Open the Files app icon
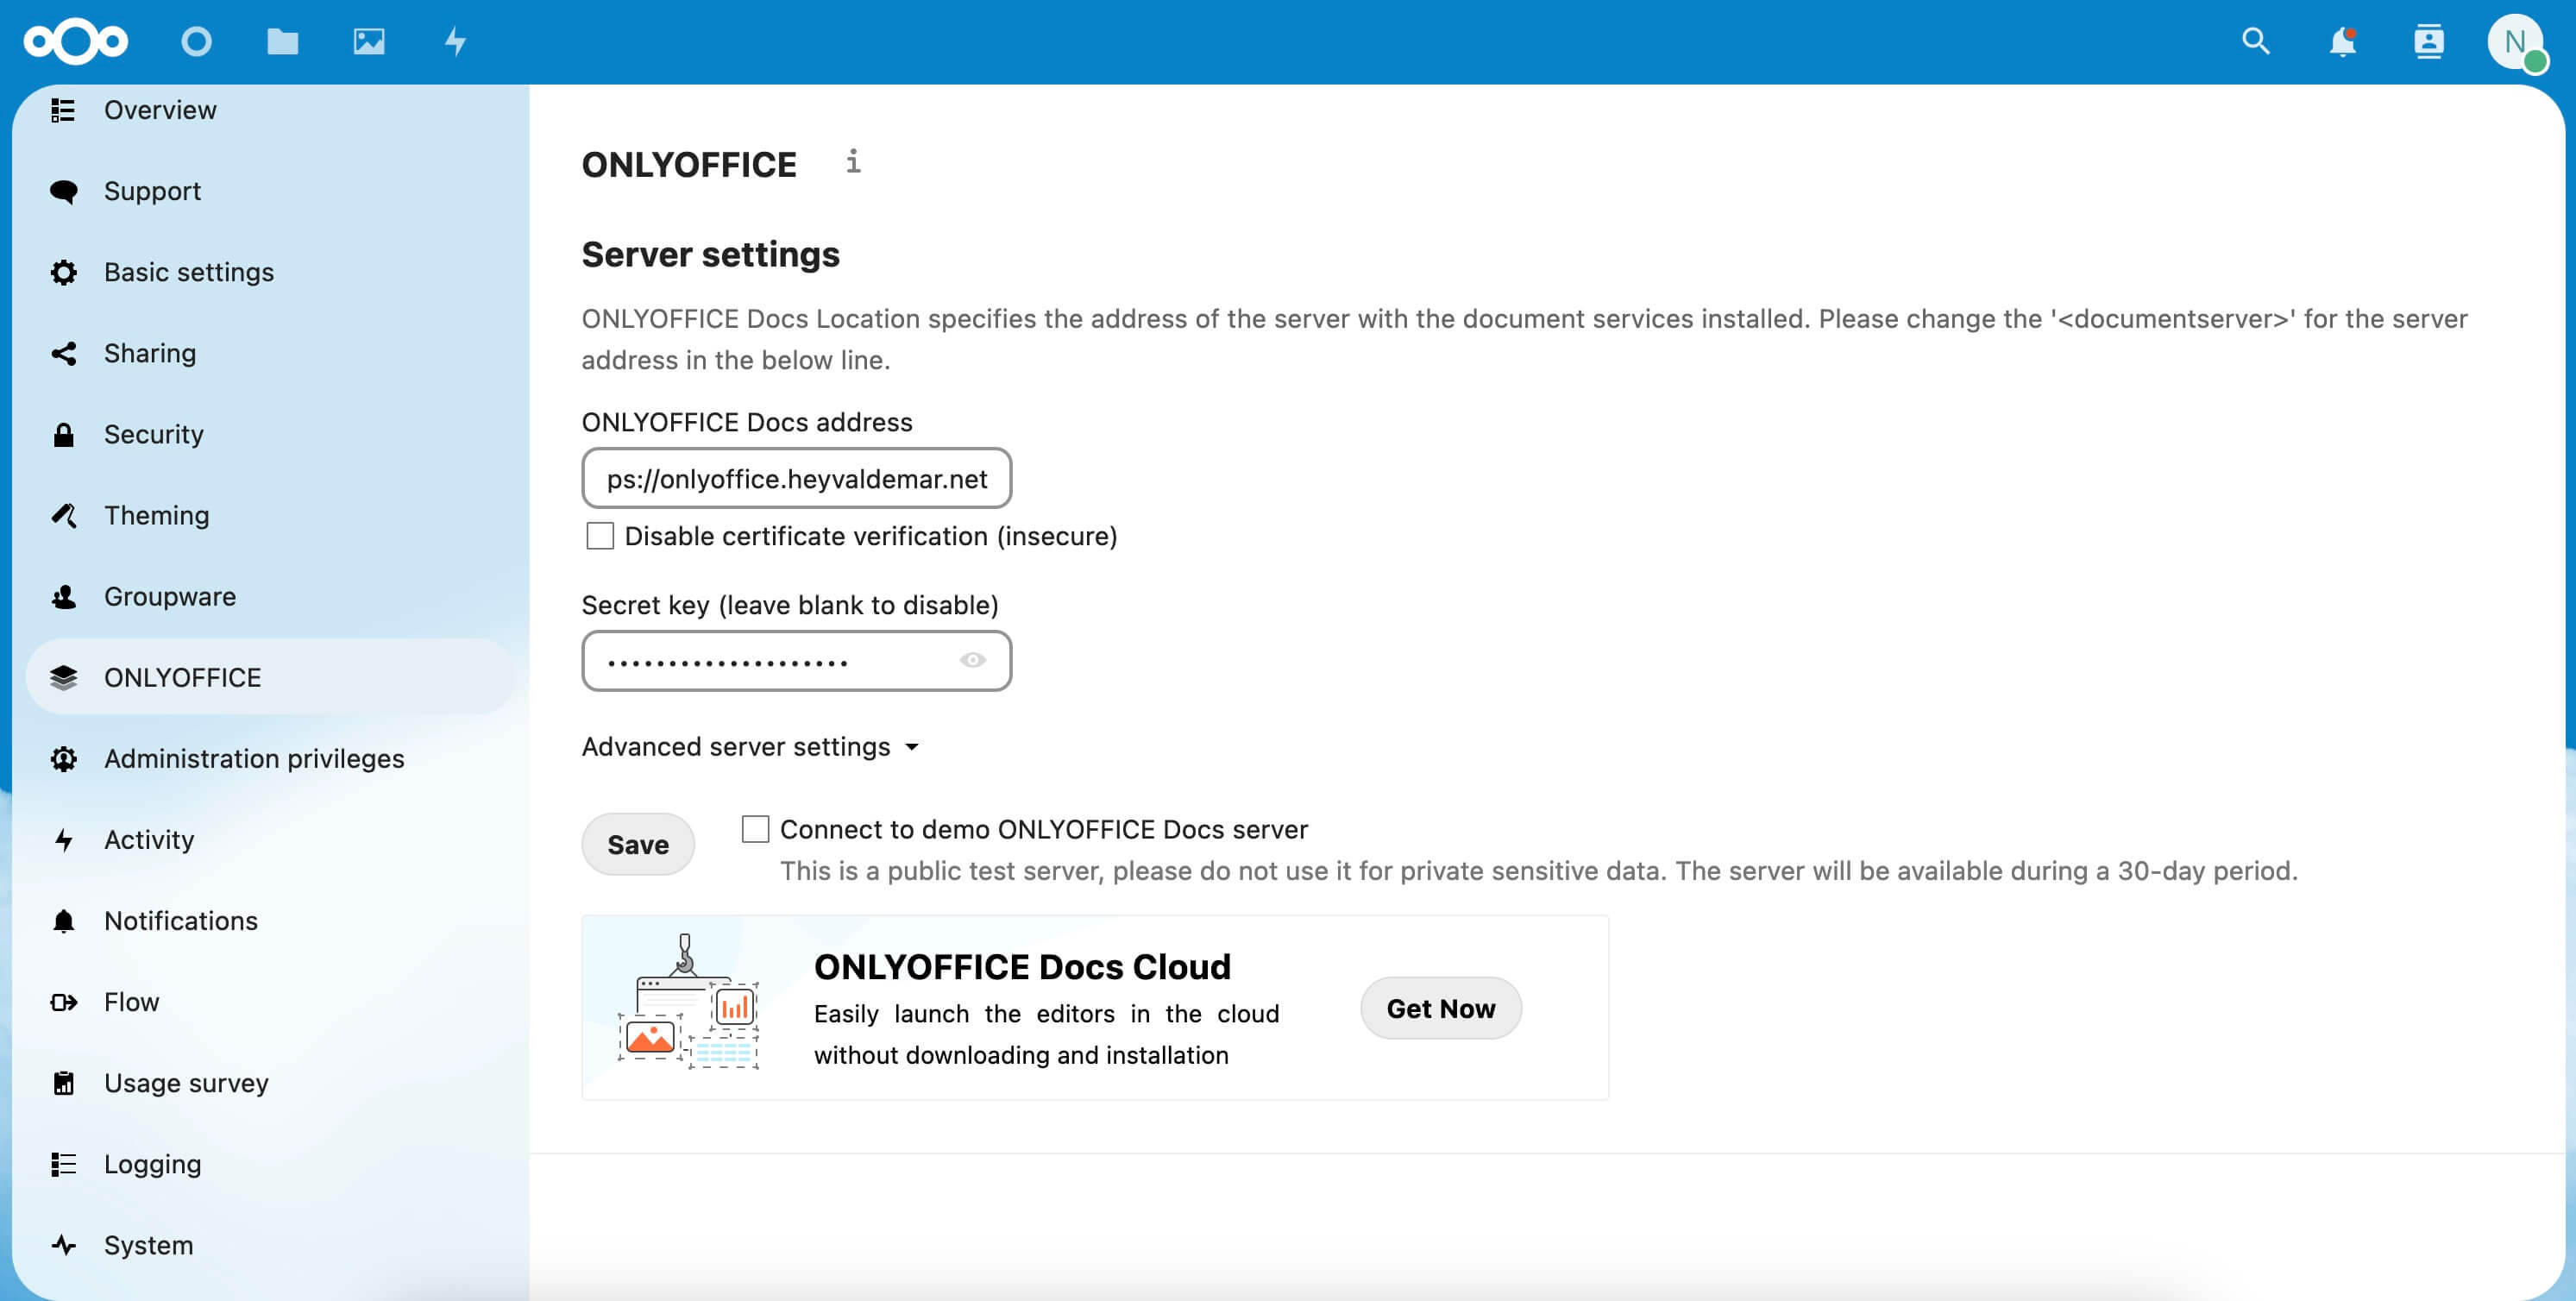 [x=282, y=41]
